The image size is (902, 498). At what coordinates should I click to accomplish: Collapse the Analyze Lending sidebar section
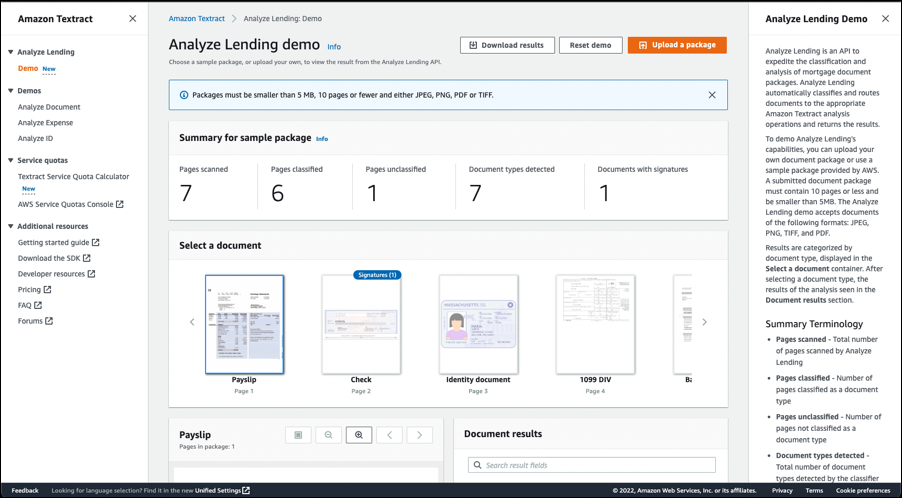coord(11,52)
